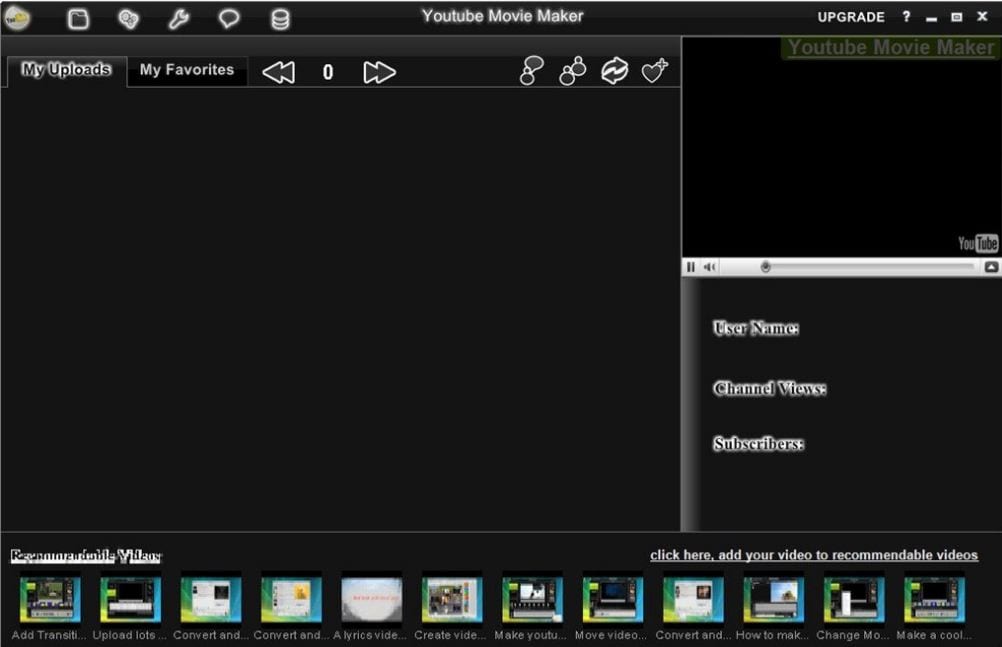Open the 'How to mak...' video thumbnail
1002x647 pixels.
(x=773, y=599)
